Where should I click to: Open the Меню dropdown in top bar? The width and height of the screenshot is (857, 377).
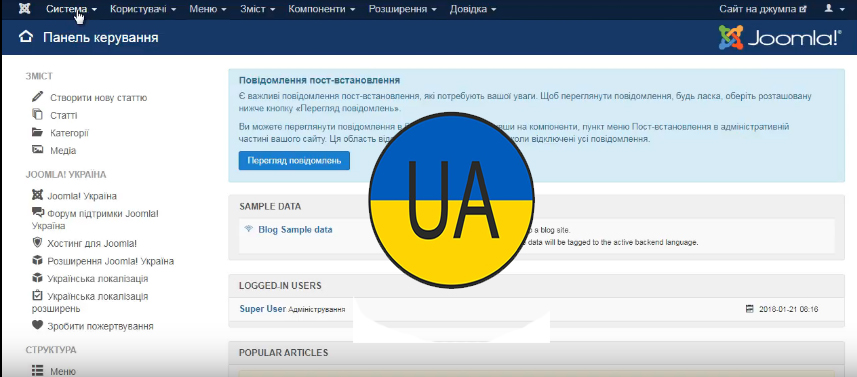tap(208, 9)
